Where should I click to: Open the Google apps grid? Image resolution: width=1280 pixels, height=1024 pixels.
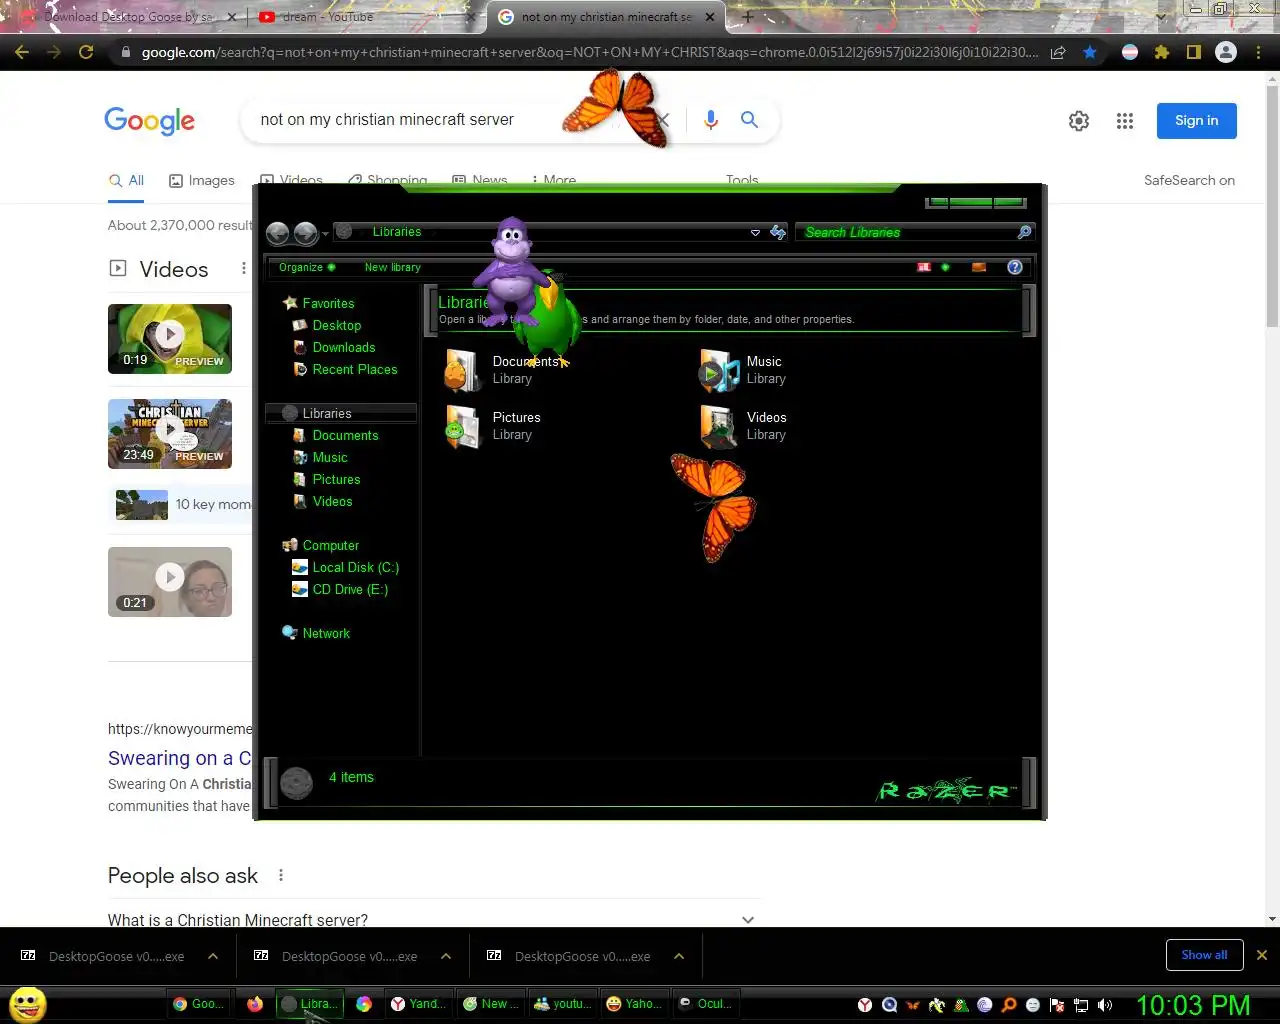pyautogui.click(x=1125, y=121)
